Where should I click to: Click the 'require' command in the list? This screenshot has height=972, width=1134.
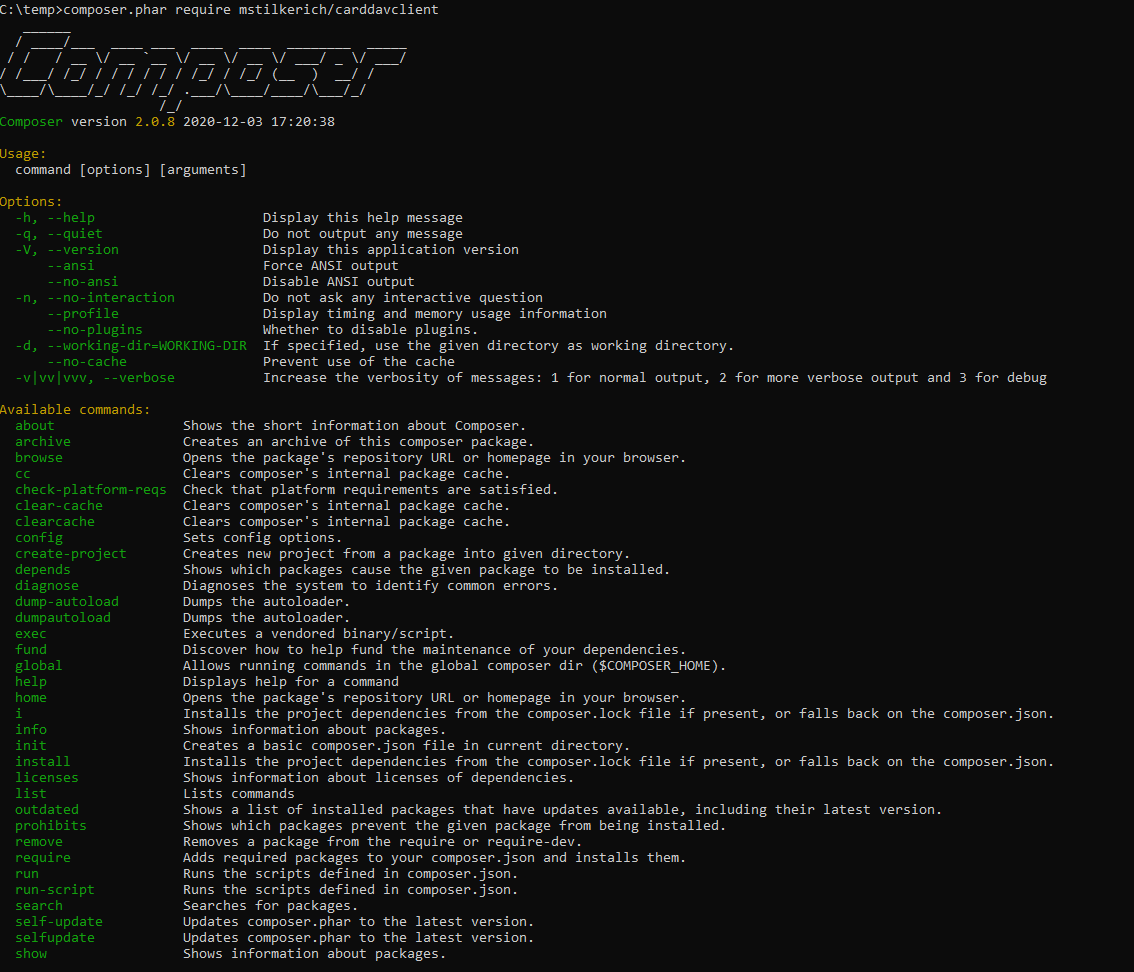[42, 857]
